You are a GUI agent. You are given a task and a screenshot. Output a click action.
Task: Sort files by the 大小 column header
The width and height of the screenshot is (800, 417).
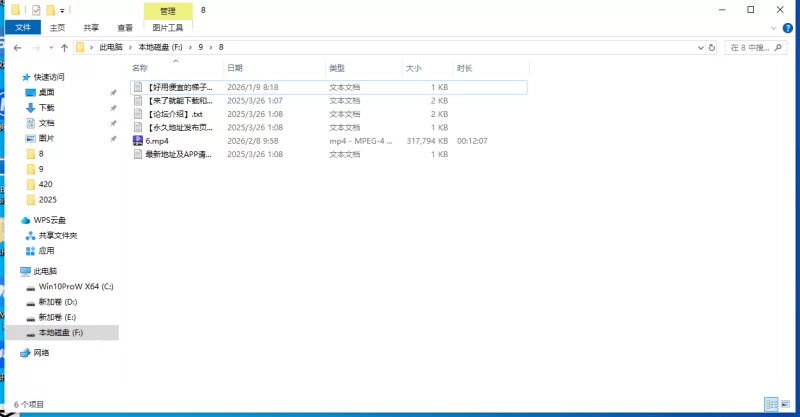click(413, 68)
